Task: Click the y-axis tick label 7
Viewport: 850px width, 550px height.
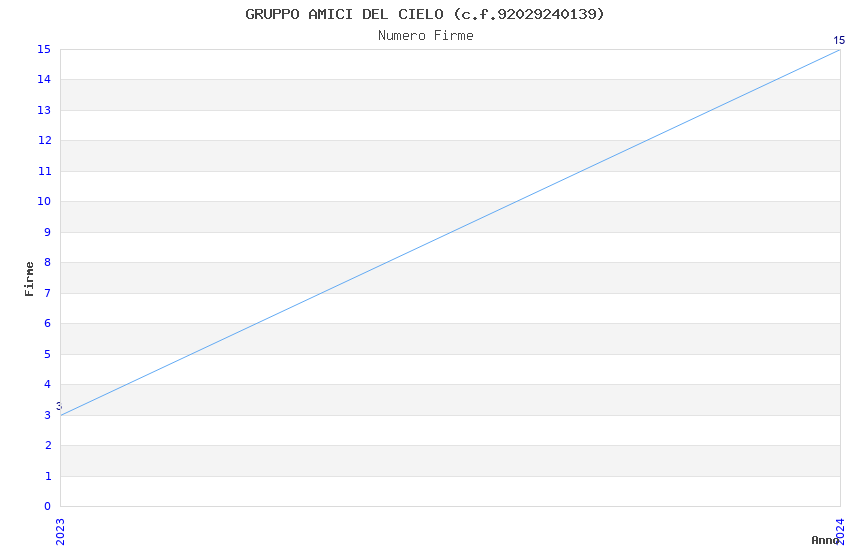Action: coord(47,293)
